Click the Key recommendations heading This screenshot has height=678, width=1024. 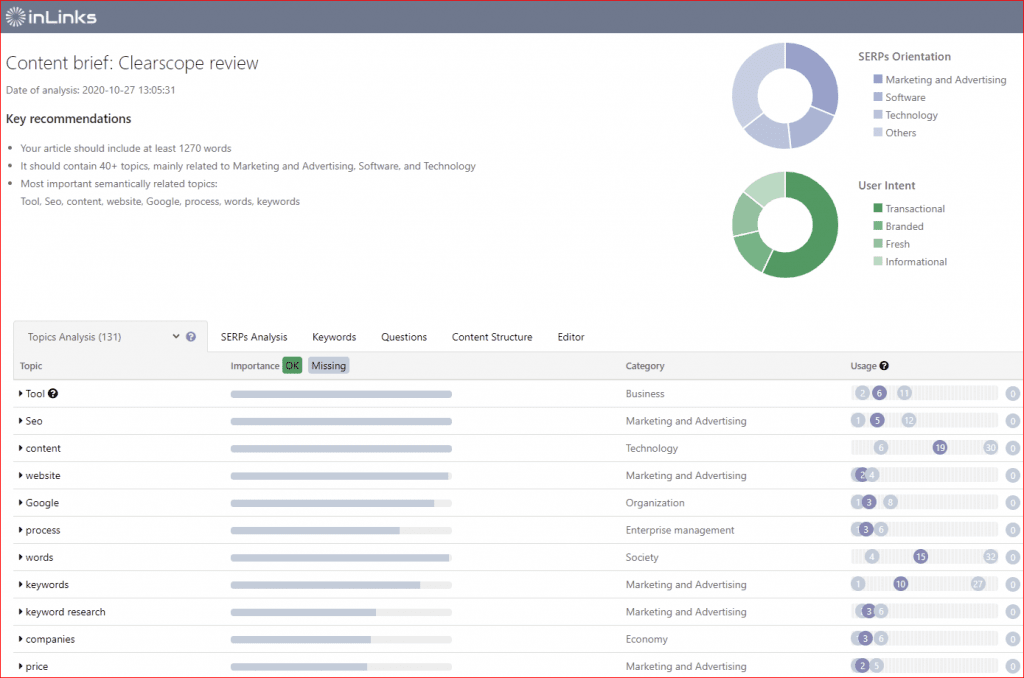pos(69,119)
